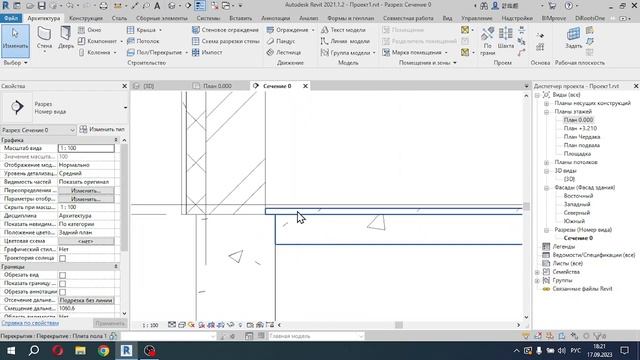Close the Сечение 0 view tab
Screen dimensions: 640x360
point(305,86)
